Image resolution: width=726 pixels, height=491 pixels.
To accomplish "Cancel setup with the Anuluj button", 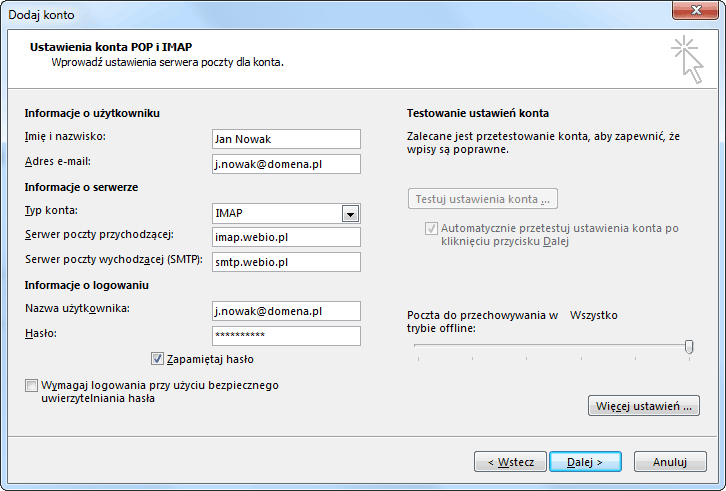I will click(x=670, y=462).
